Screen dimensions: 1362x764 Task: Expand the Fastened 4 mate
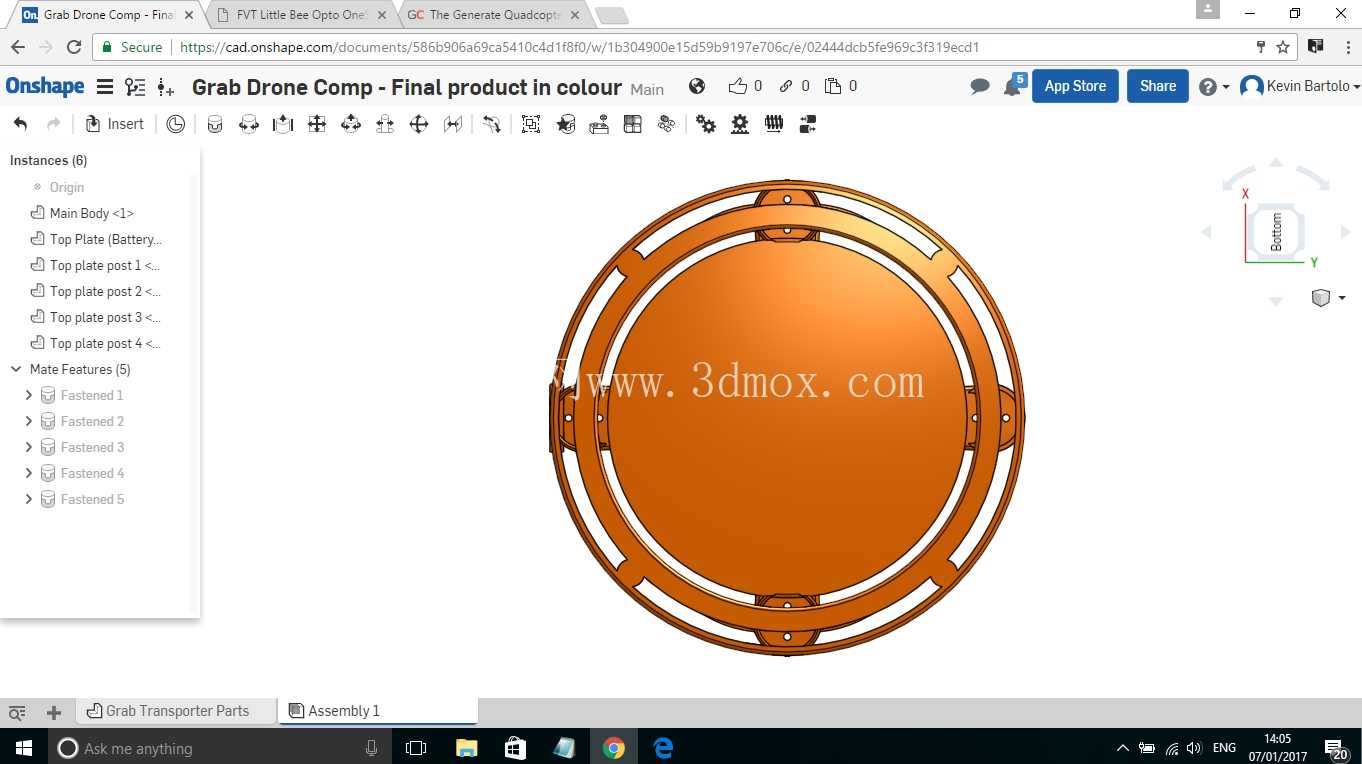click(x=28, y=473)
